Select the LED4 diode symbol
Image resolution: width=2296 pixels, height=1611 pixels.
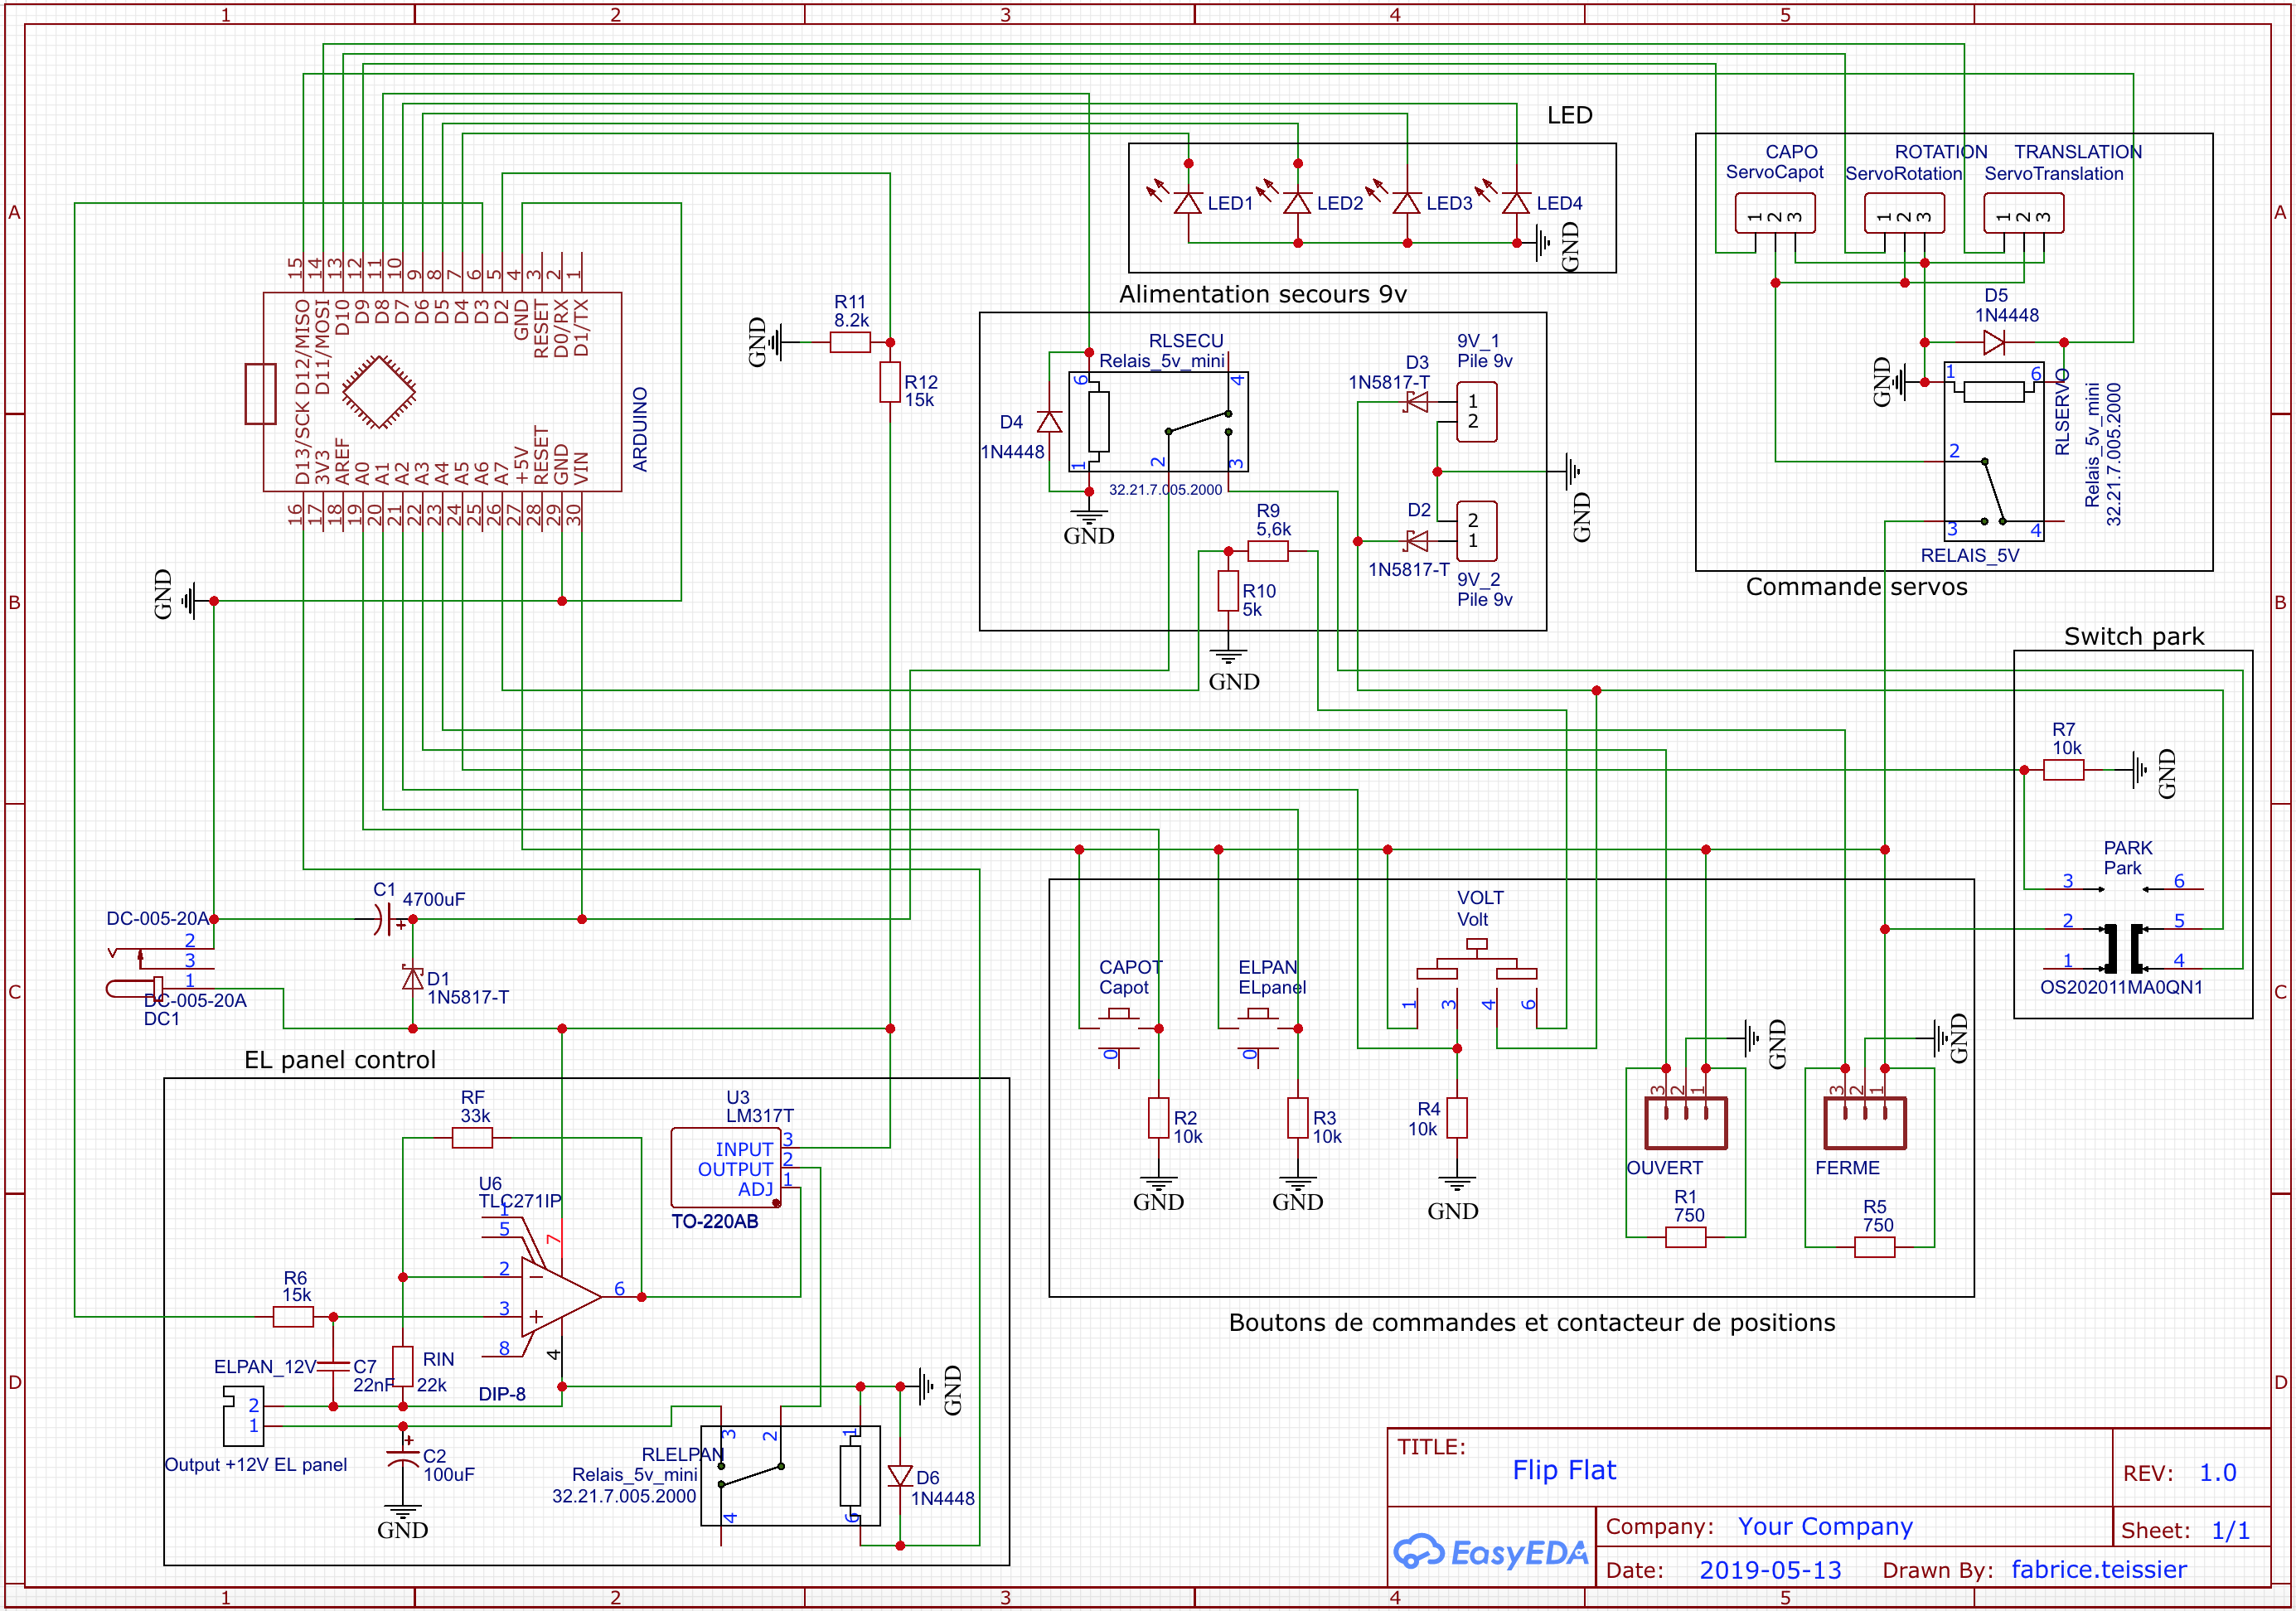(1516, 204)
